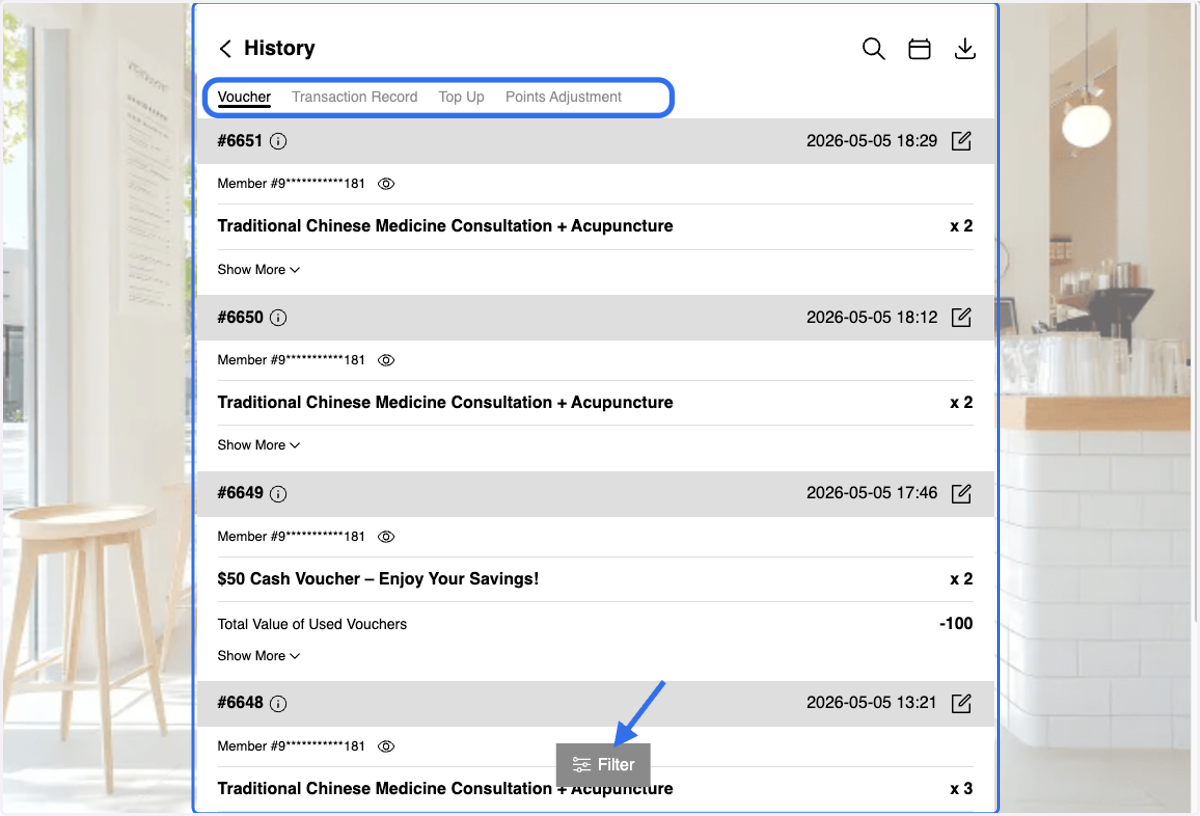
Task: Reveal member number in record #6651
Action: (x=387, y=184)
